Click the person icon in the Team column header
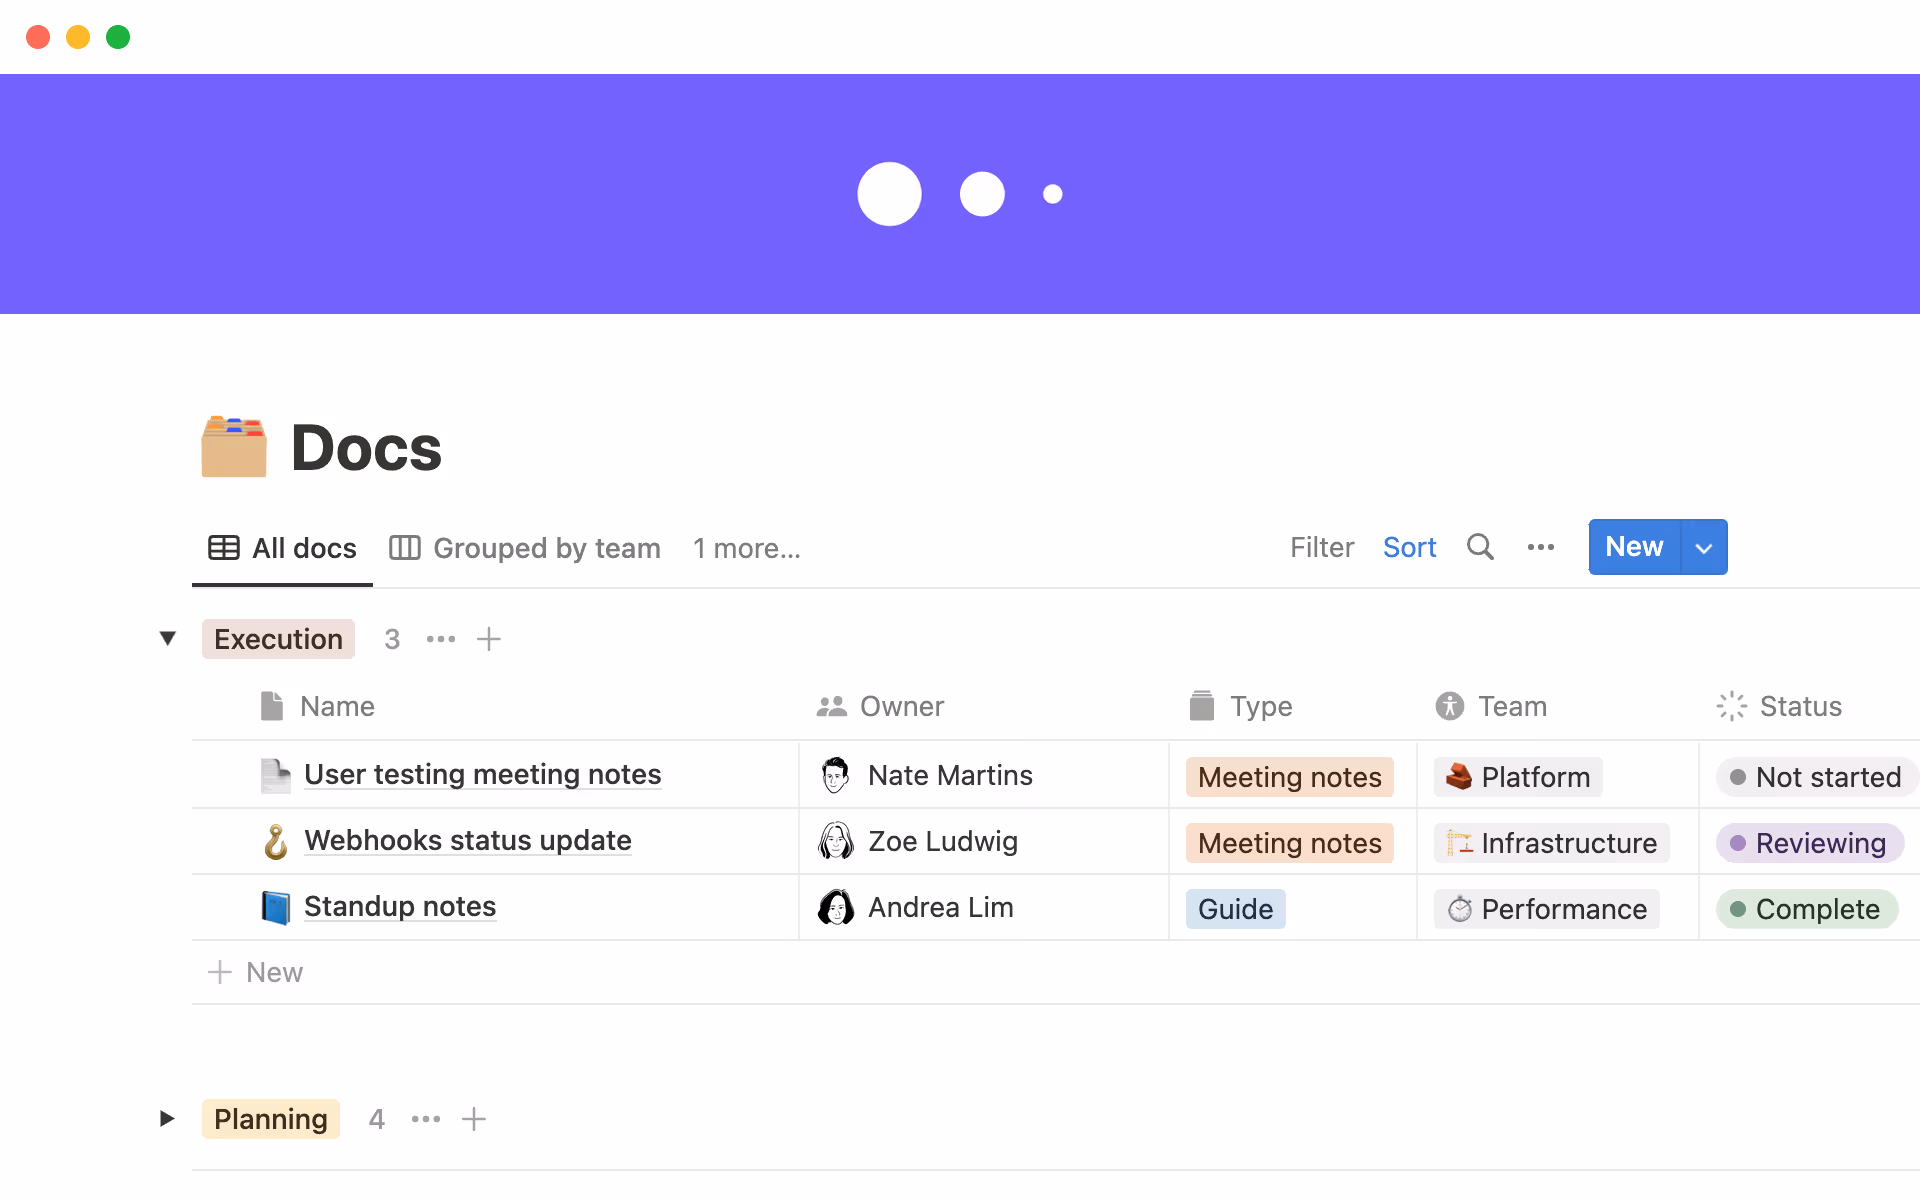The height and width of the screenshot is (1200, 1920). (1450, 706)
